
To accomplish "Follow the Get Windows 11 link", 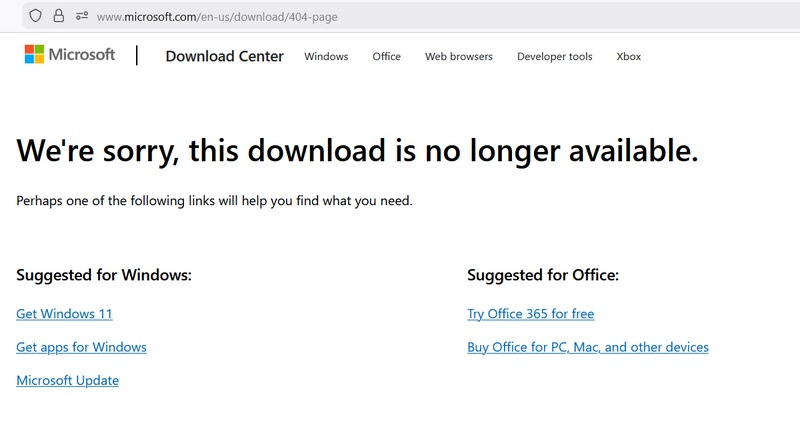I will tap(64, 314).
